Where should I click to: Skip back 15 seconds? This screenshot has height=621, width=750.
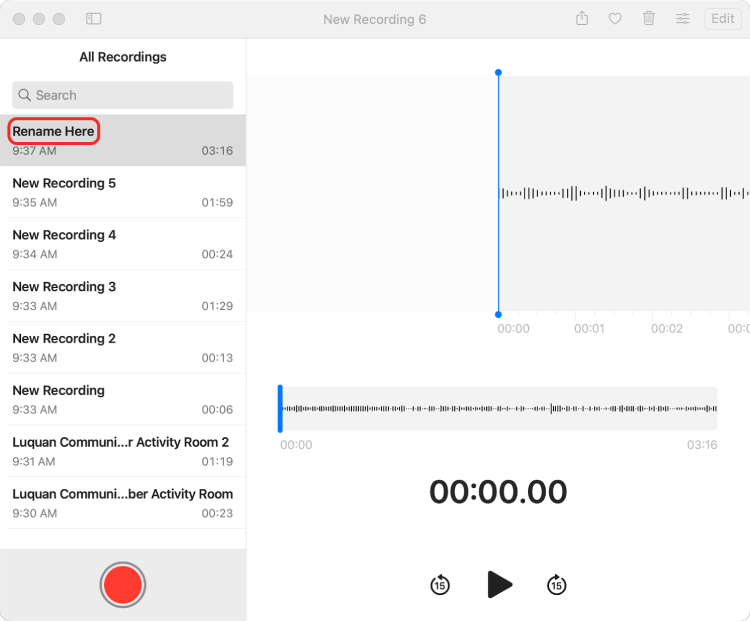[440, 585]
